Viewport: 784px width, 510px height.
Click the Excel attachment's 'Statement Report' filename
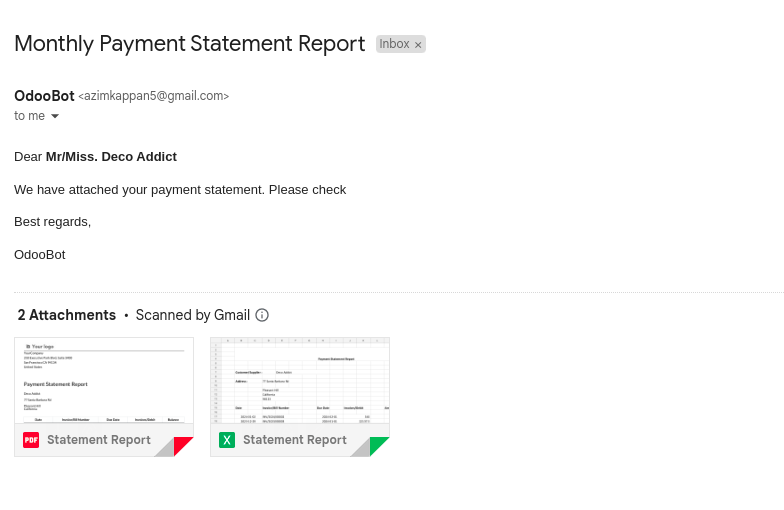295,440
